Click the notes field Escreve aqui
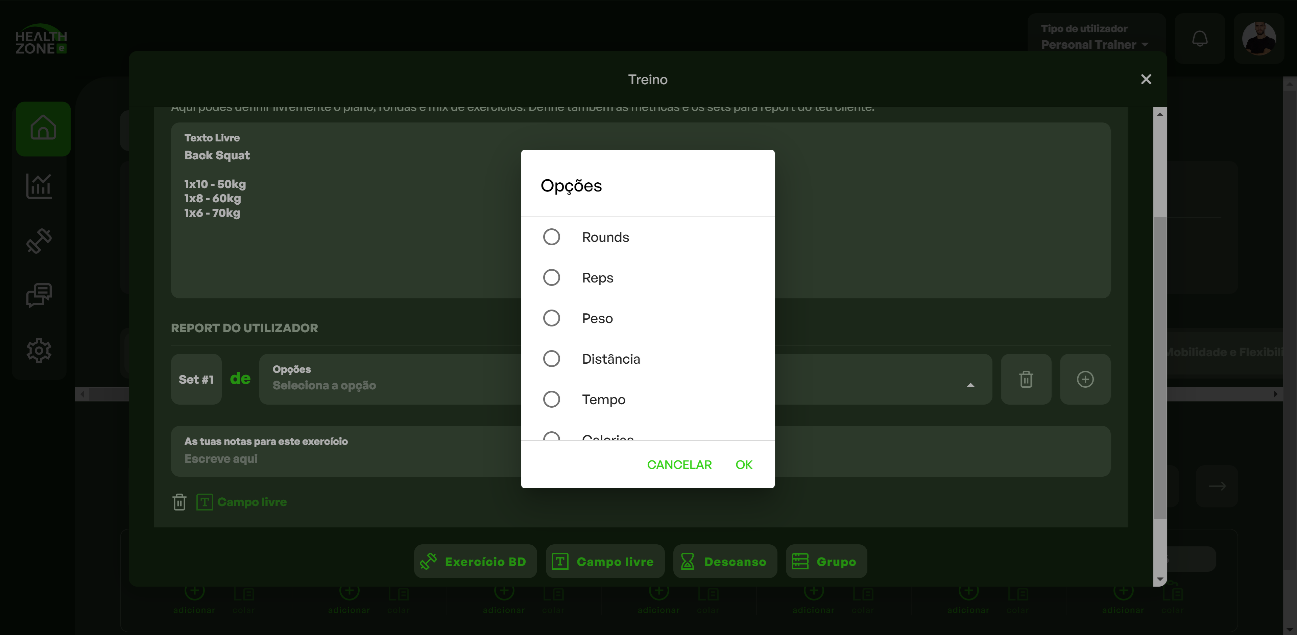 point(640,452)
